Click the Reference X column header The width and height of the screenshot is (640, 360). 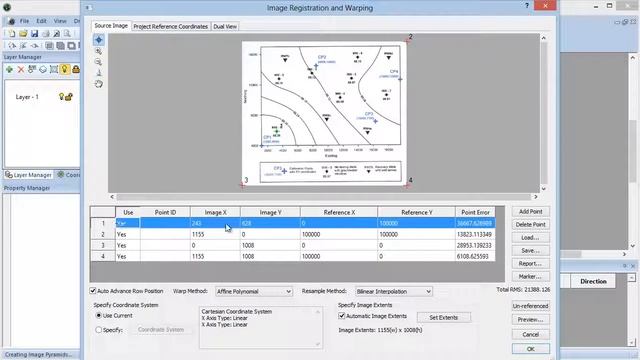coord(339,212)
